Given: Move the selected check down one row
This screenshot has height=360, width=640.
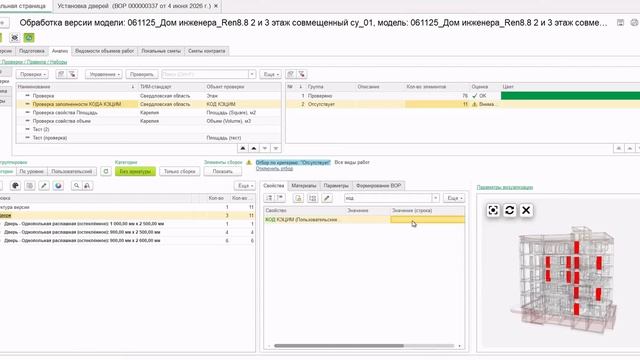Looking at the screenshot, I should (265, 149).
